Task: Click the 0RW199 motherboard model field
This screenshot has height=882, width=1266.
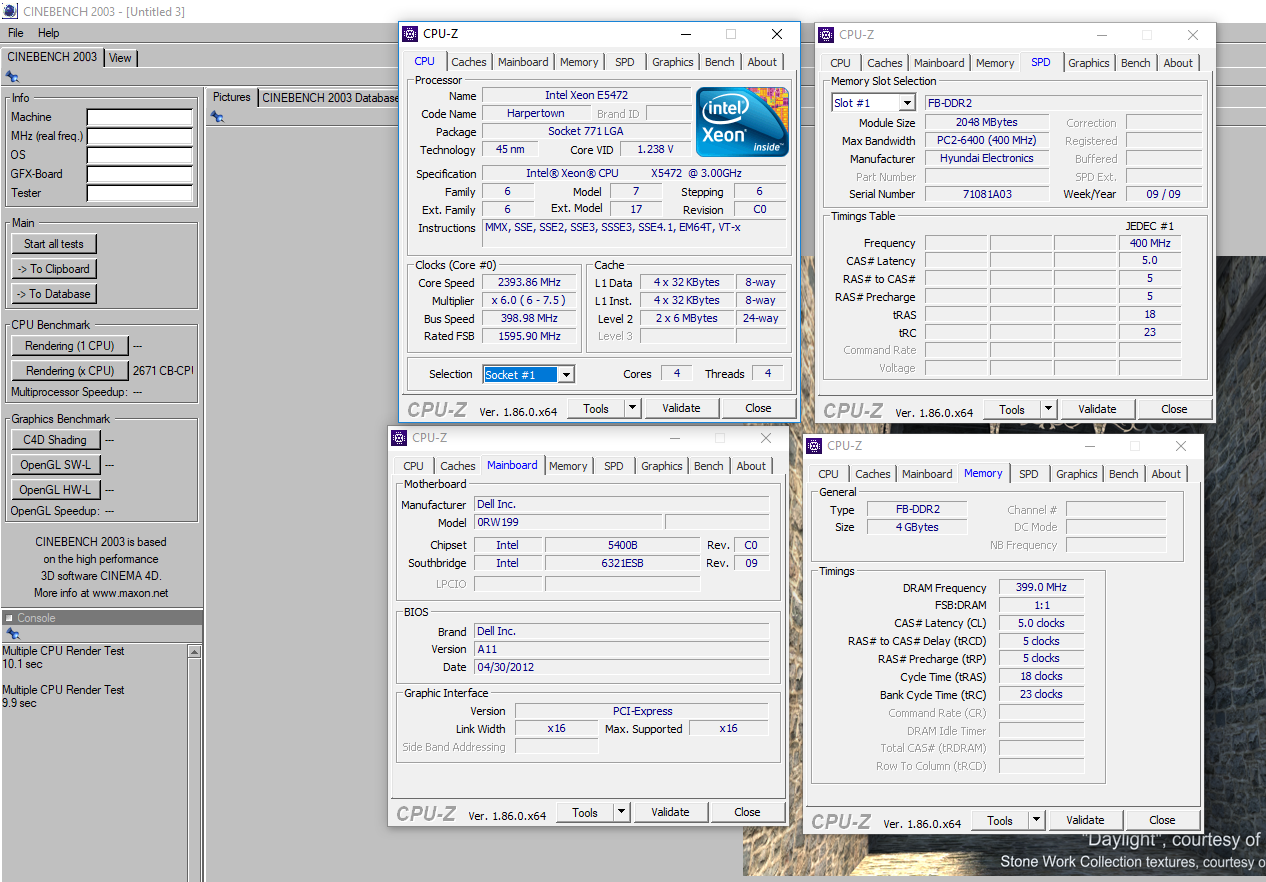Action: 567,522
